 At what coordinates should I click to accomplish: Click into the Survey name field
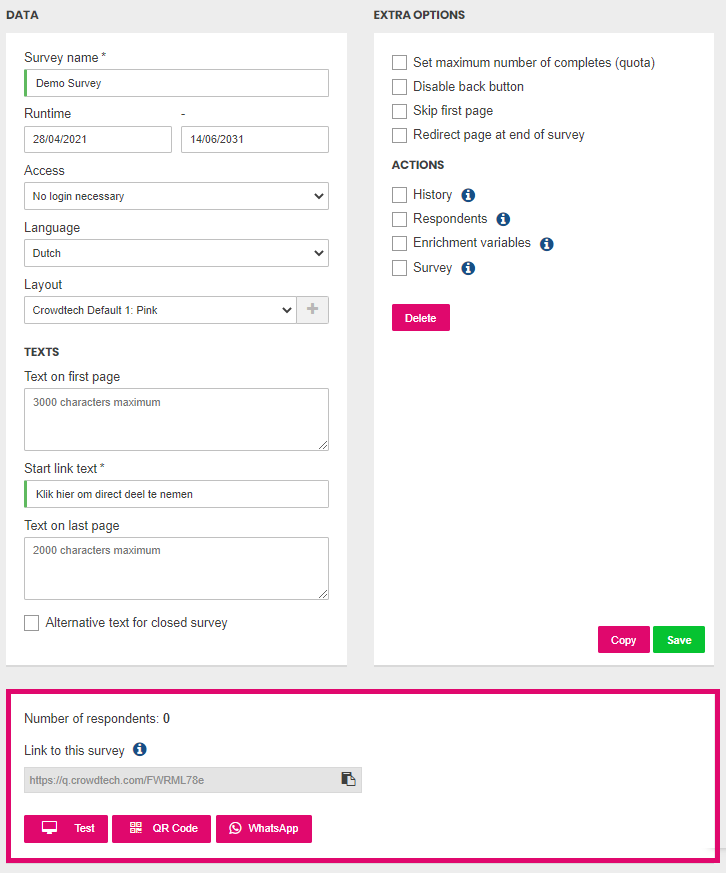[x=176, y=83]
